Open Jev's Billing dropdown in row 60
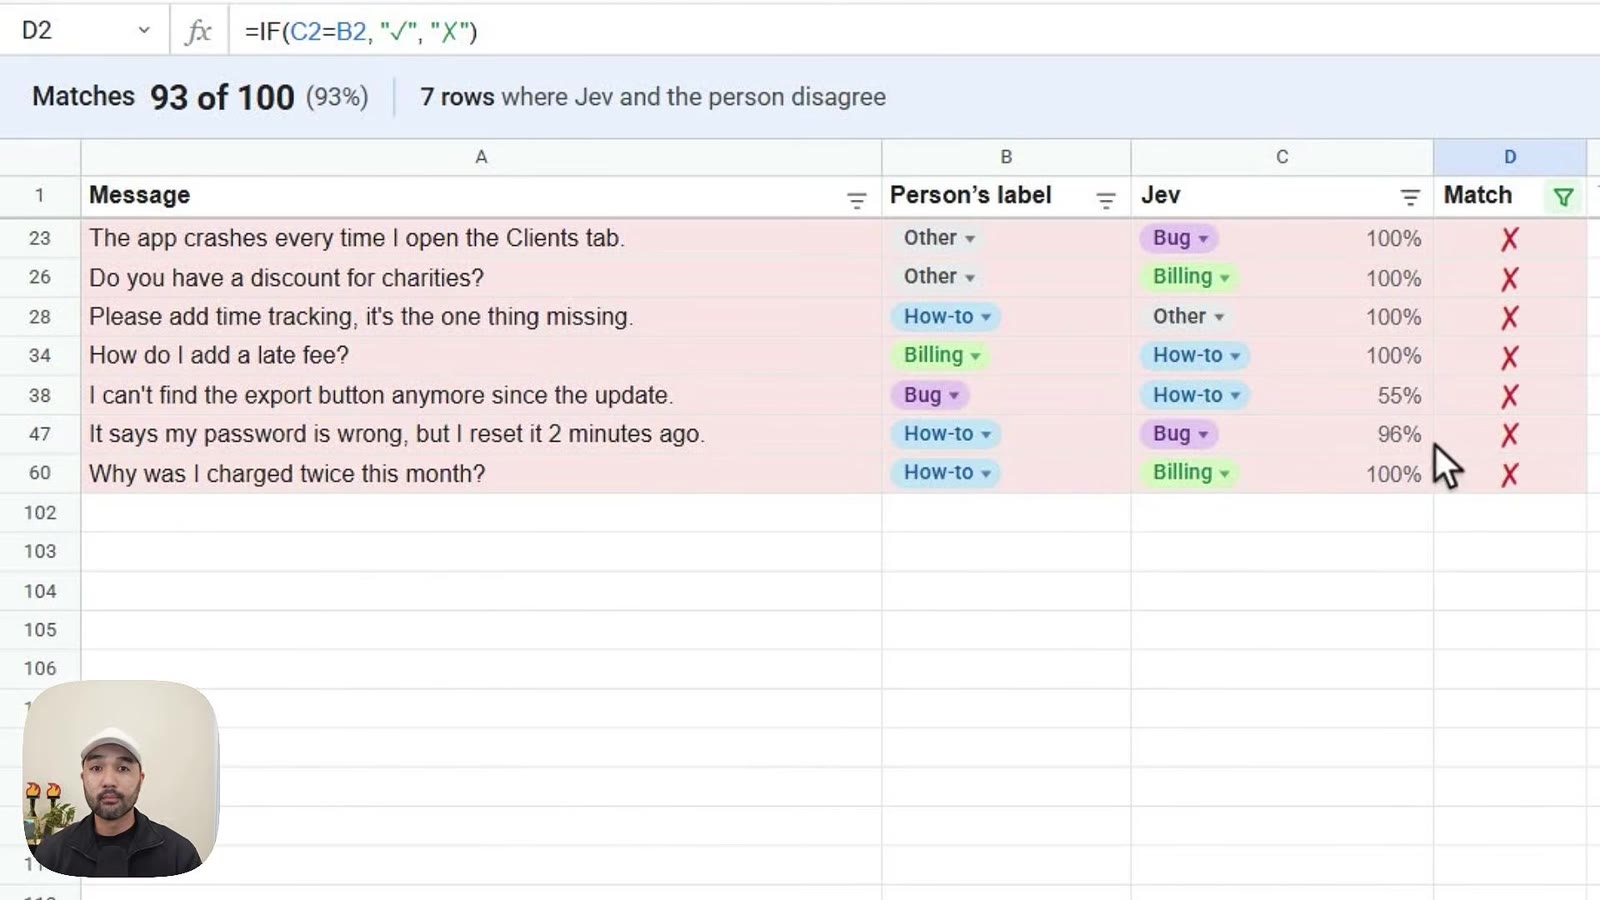The width and height of the screenshot is (1600, 900). (x=1190, y=473)
